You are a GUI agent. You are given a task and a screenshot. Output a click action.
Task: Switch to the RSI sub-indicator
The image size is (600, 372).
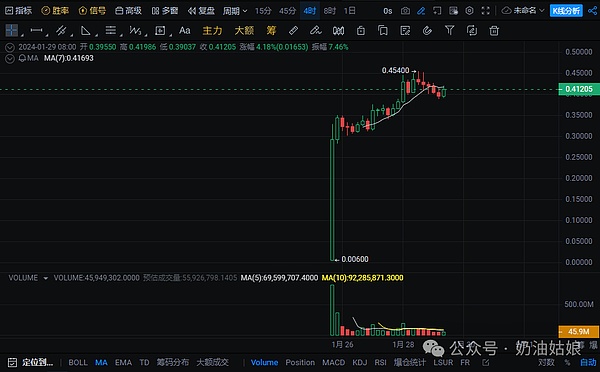tap(380, 362)
